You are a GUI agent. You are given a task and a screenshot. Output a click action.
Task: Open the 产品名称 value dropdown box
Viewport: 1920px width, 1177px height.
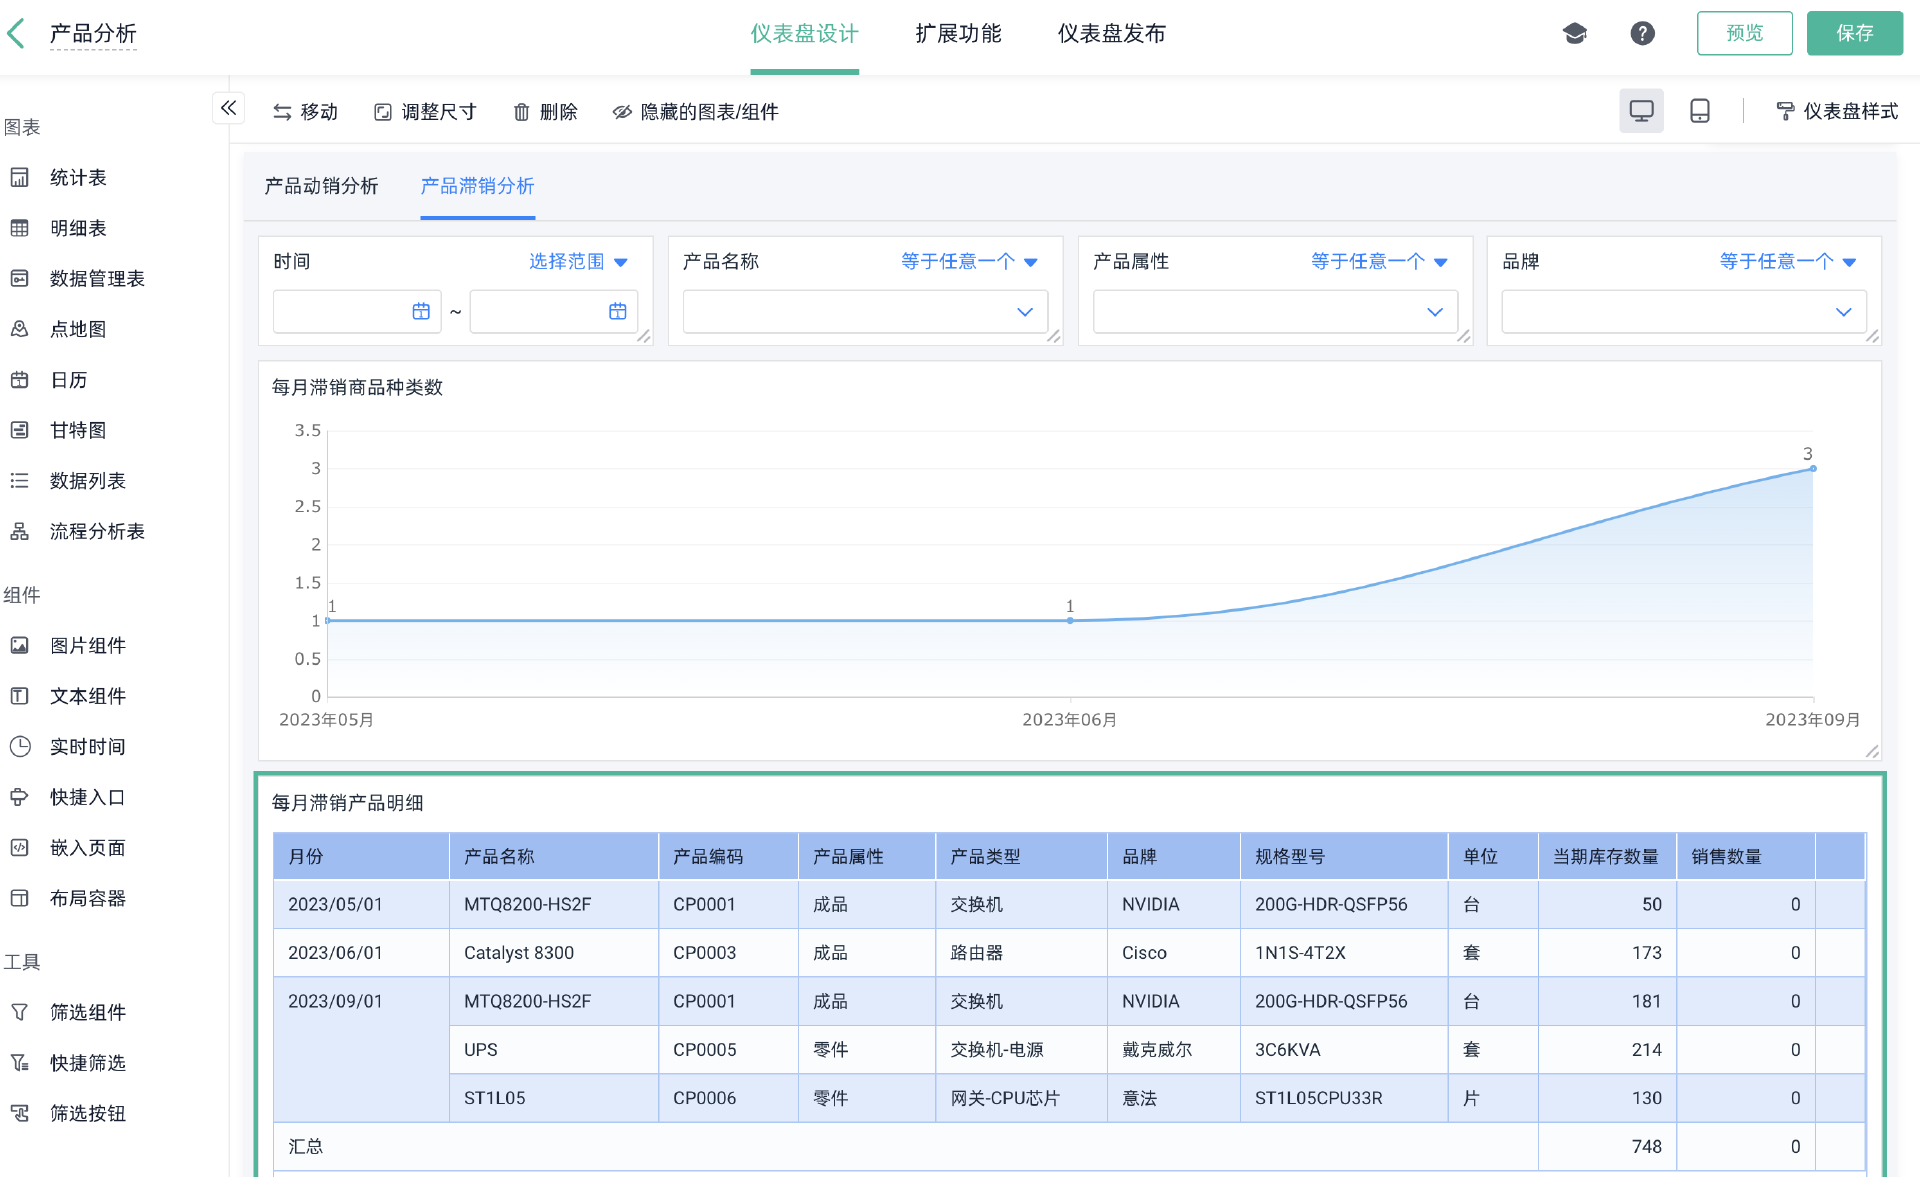pyautogui.click(x=864, y=312)
